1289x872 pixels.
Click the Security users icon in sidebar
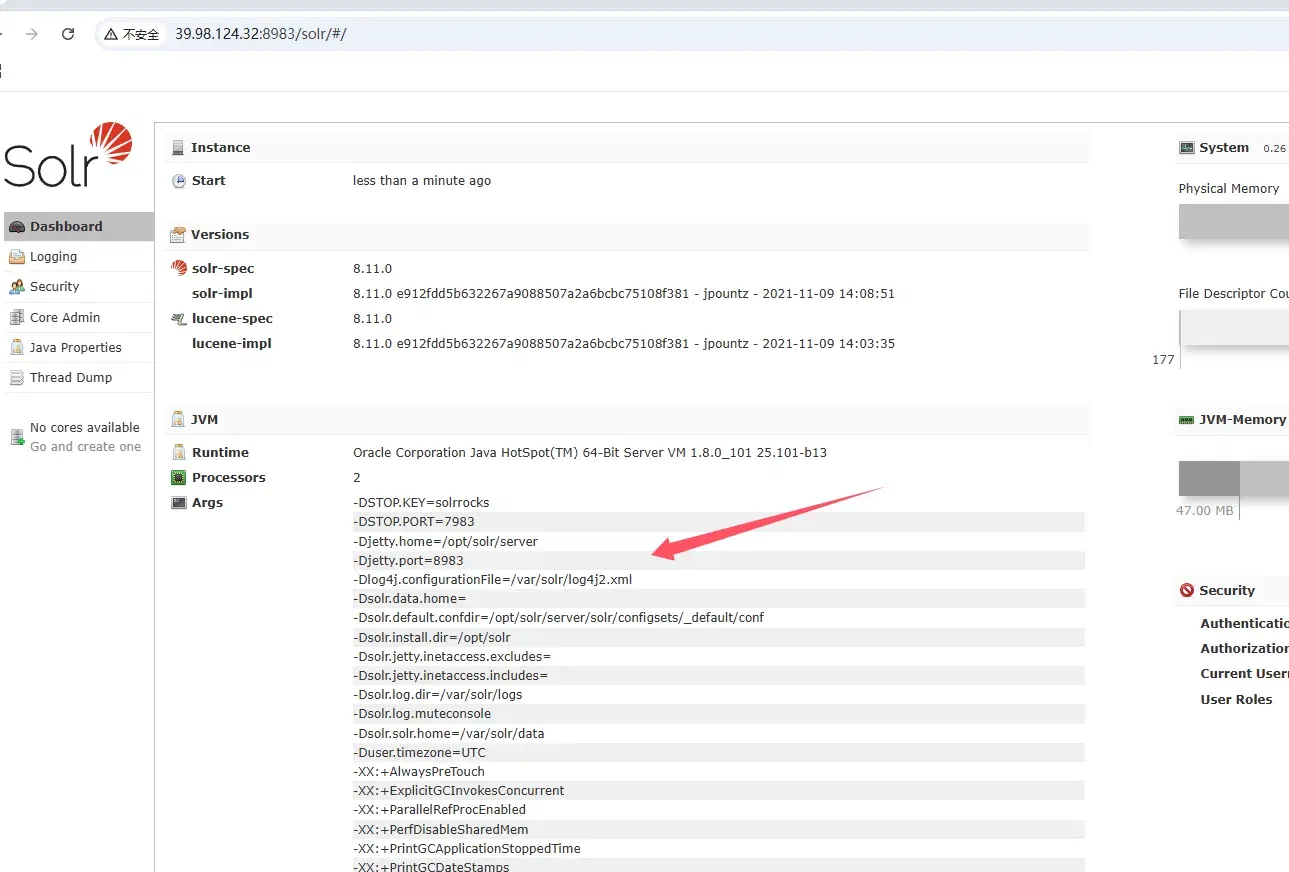[17, 287]
